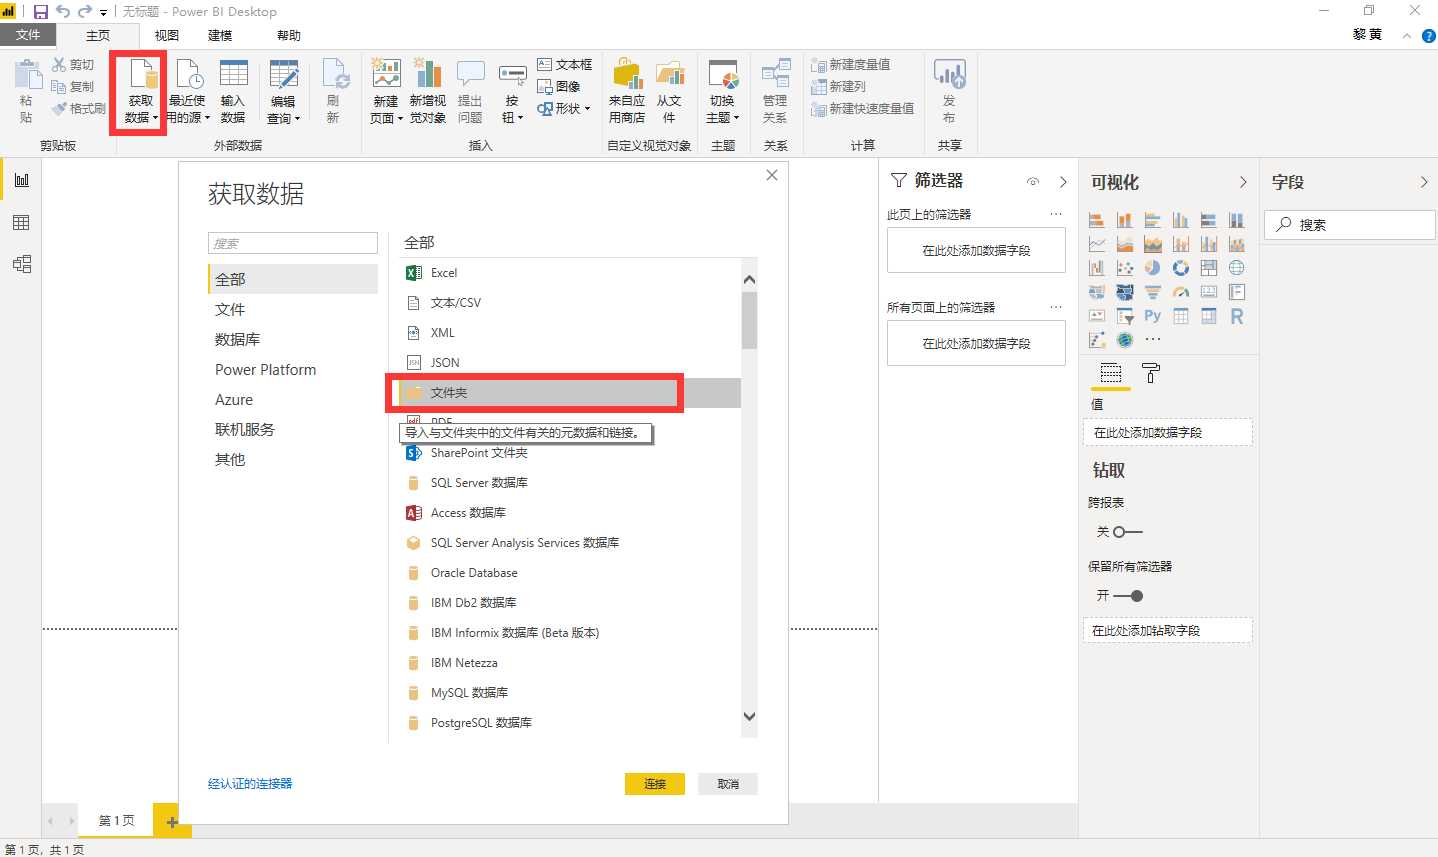Screen dimensions: 1438x857
Task: Open the Get Data (获取数据) ribbon button
Action: (x=141, y=92)
